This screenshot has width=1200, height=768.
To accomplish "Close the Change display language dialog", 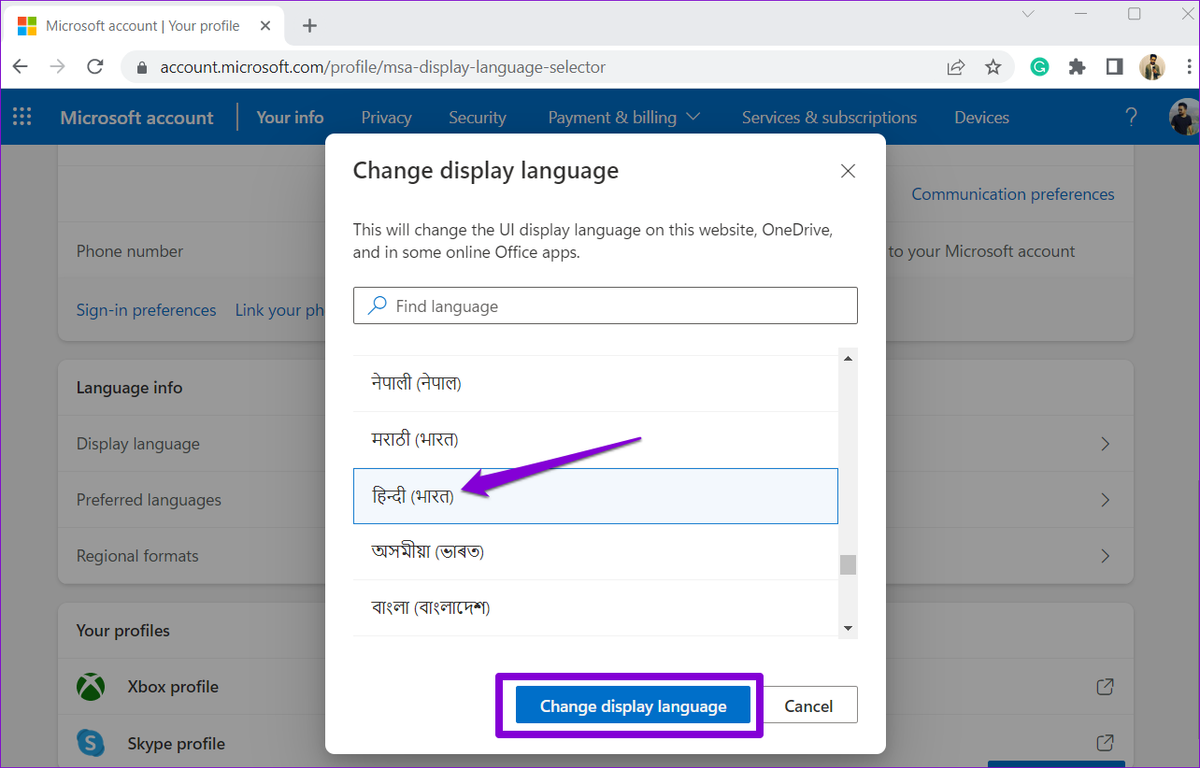I will click(x=848, y=171).
